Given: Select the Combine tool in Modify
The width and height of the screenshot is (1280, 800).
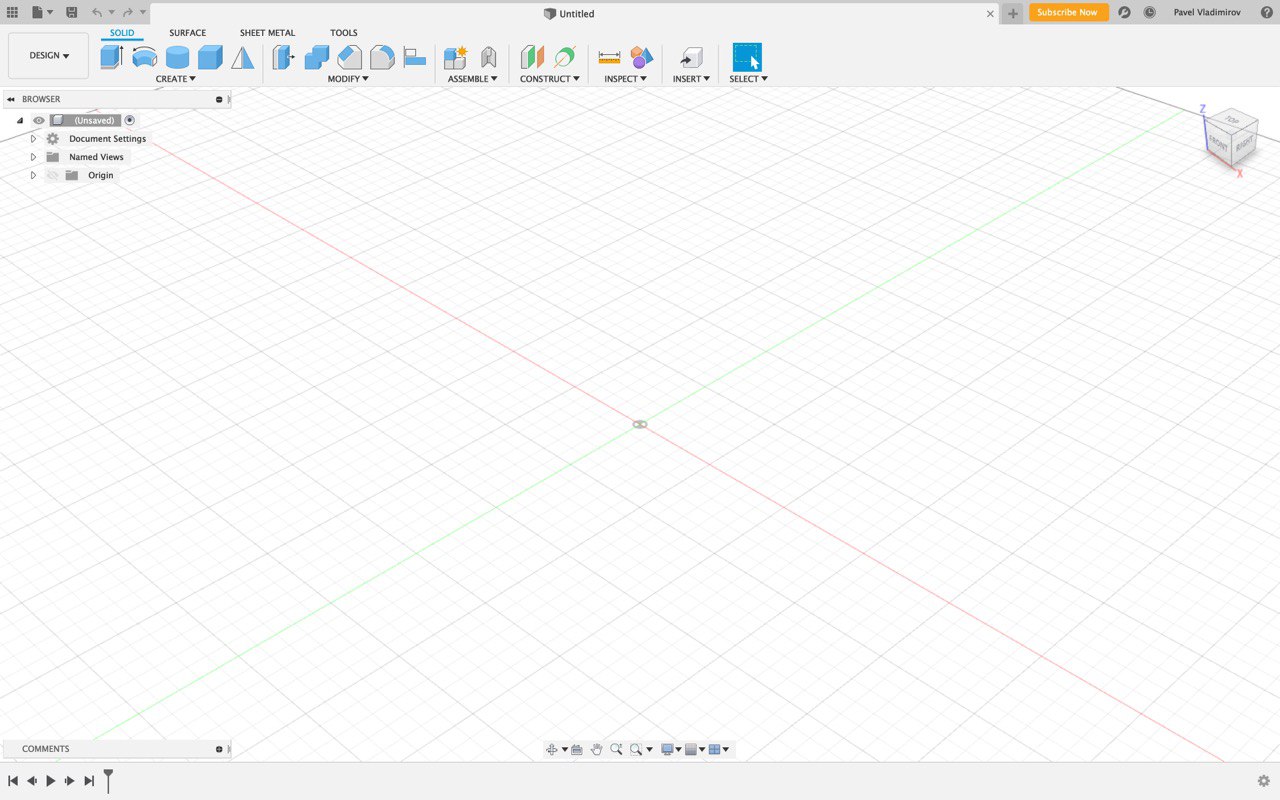Looking at the screenshot, I should (317, 57).
